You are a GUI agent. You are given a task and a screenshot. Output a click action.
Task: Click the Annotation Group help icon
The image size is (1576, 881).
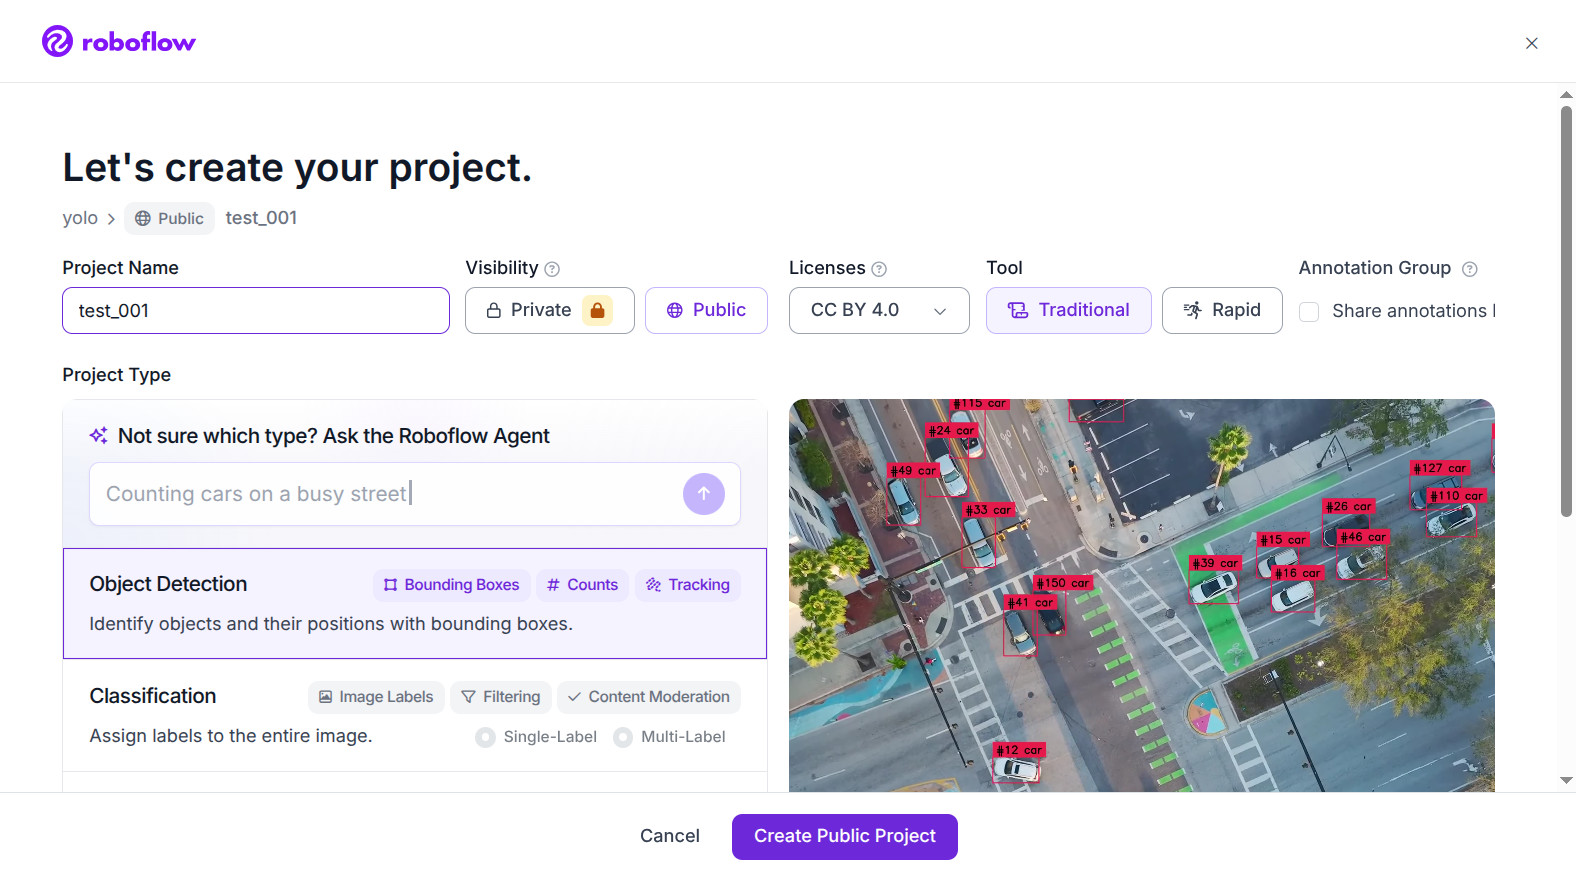[x=1469, y=269]
